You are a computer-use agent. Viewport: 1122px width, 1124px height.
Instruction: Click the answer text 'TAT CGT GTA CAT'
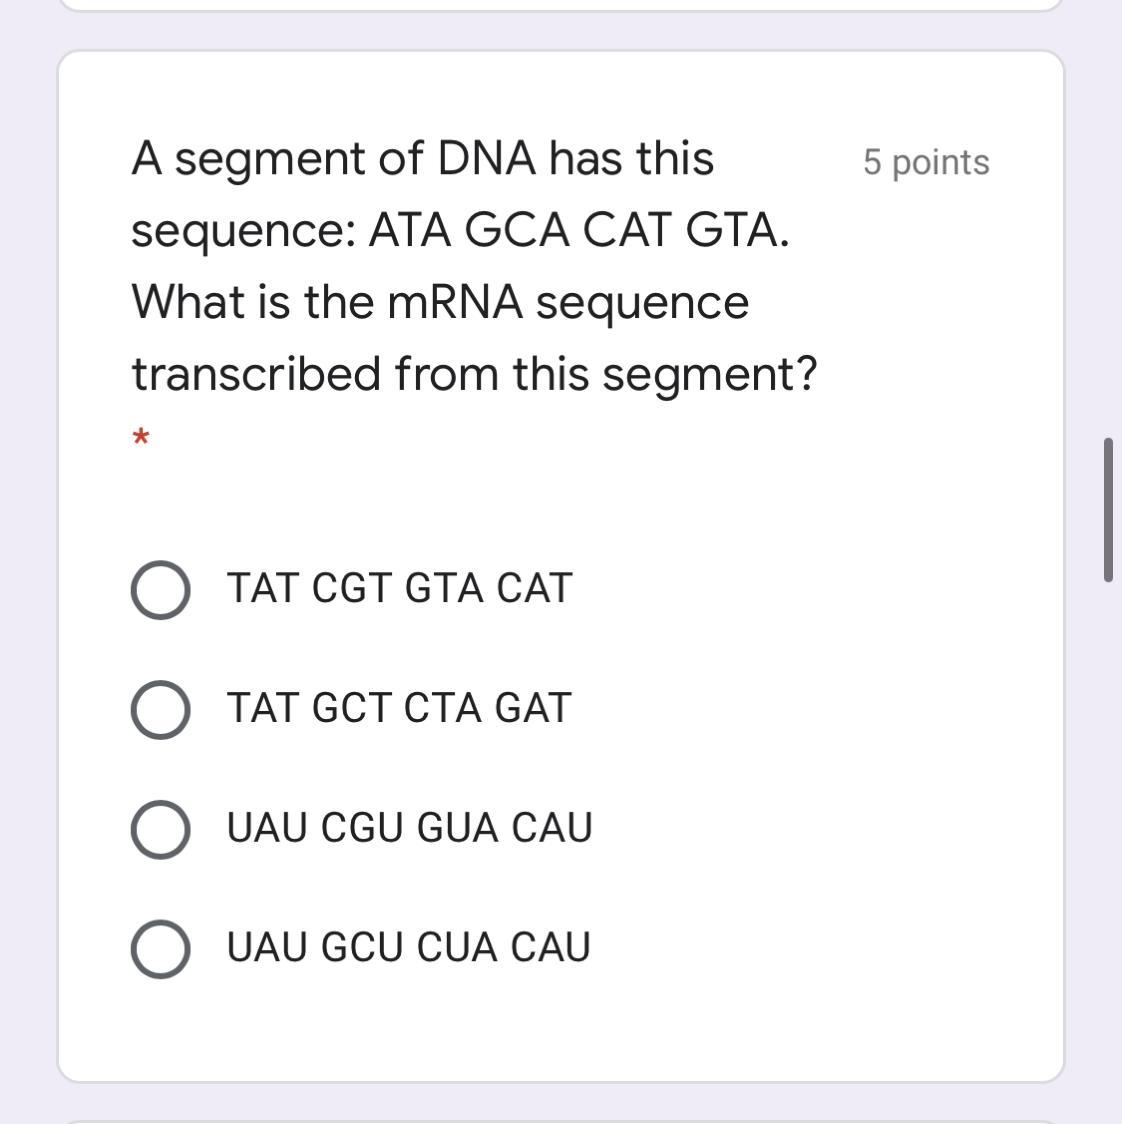pyautogui.click(x=399, y=588)
